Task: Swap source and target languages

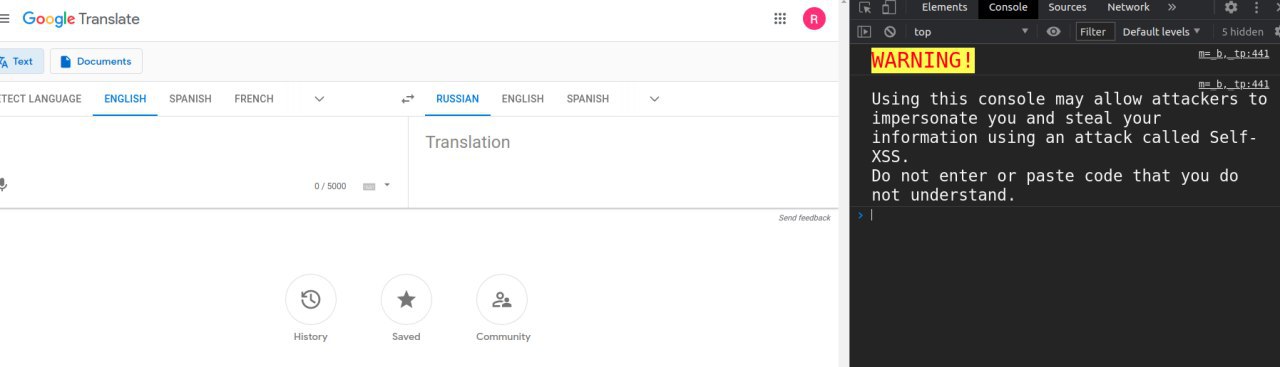Action: pyautogui.click(x=408, y=99)
